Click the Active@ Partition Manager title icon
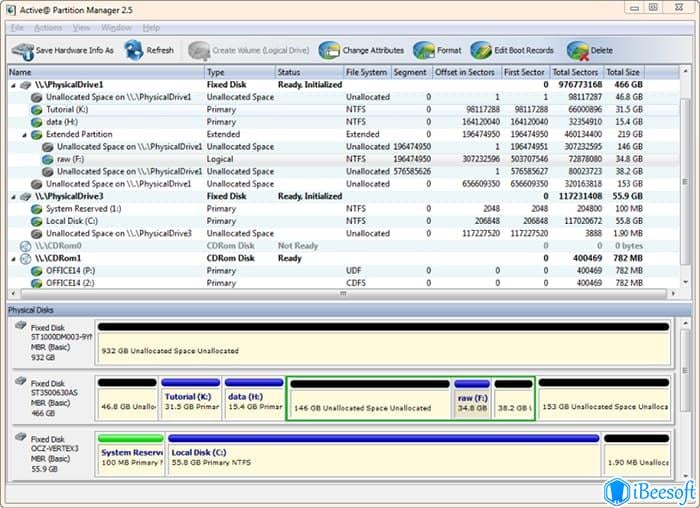Screen dimensions: 700x508 11,9
